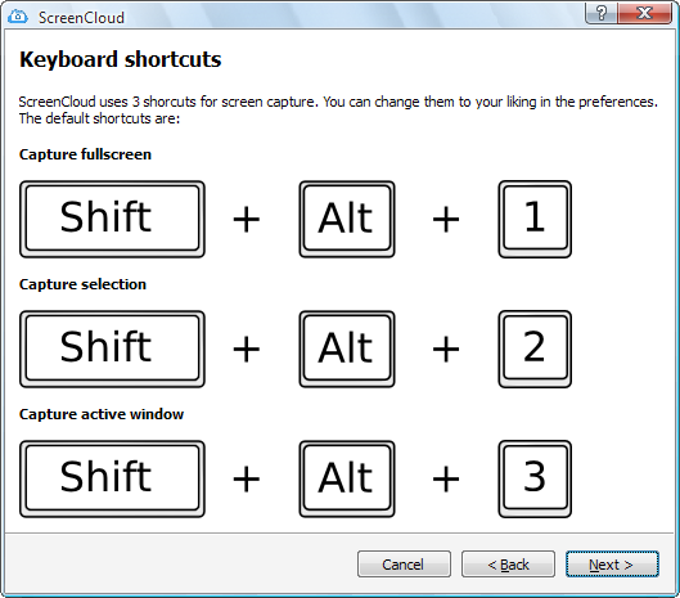The image size is (680, 598).
Task: Click the Capture active window label
Action: coord(101,414)
